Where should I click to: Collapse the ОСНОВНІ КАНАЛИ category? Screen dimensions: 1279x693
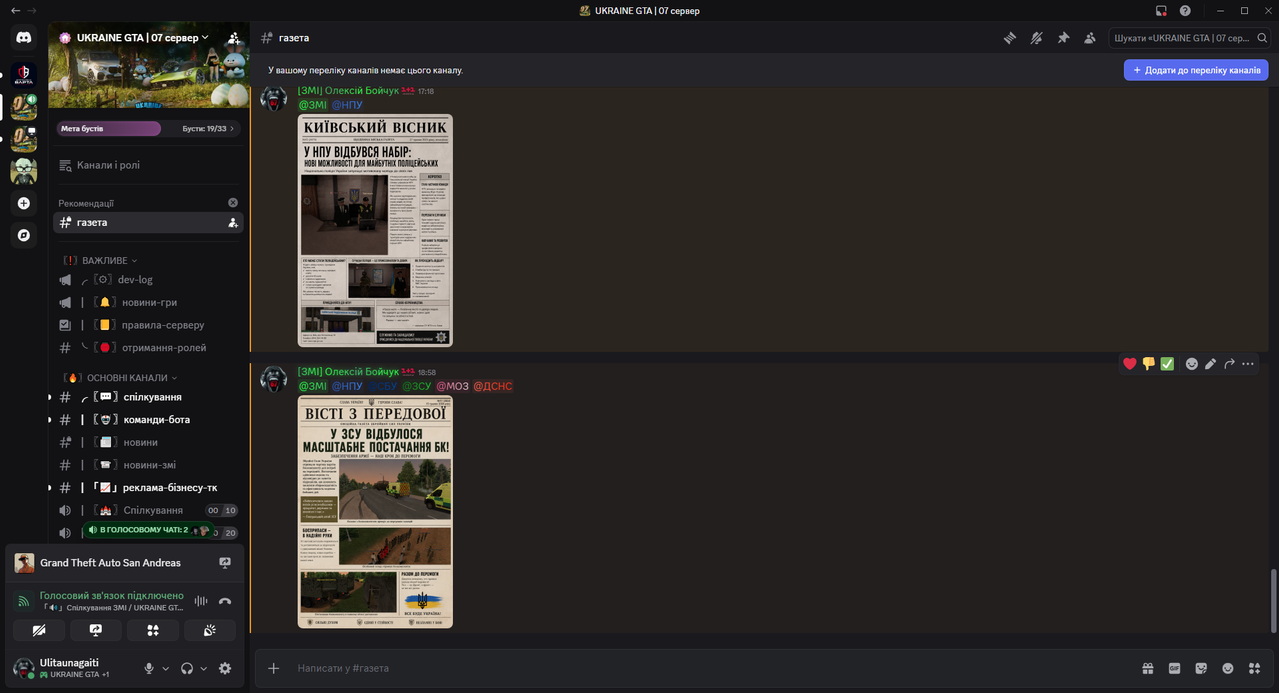(x=121, y=378)
